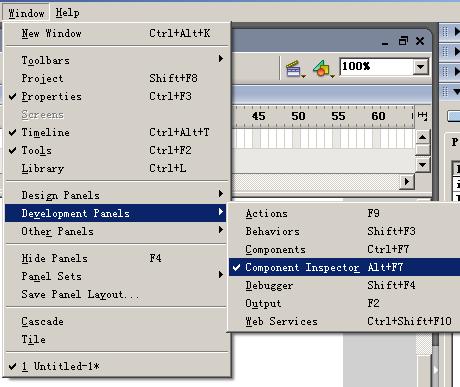Expand the Other Panels submenu

coord(117,231)
